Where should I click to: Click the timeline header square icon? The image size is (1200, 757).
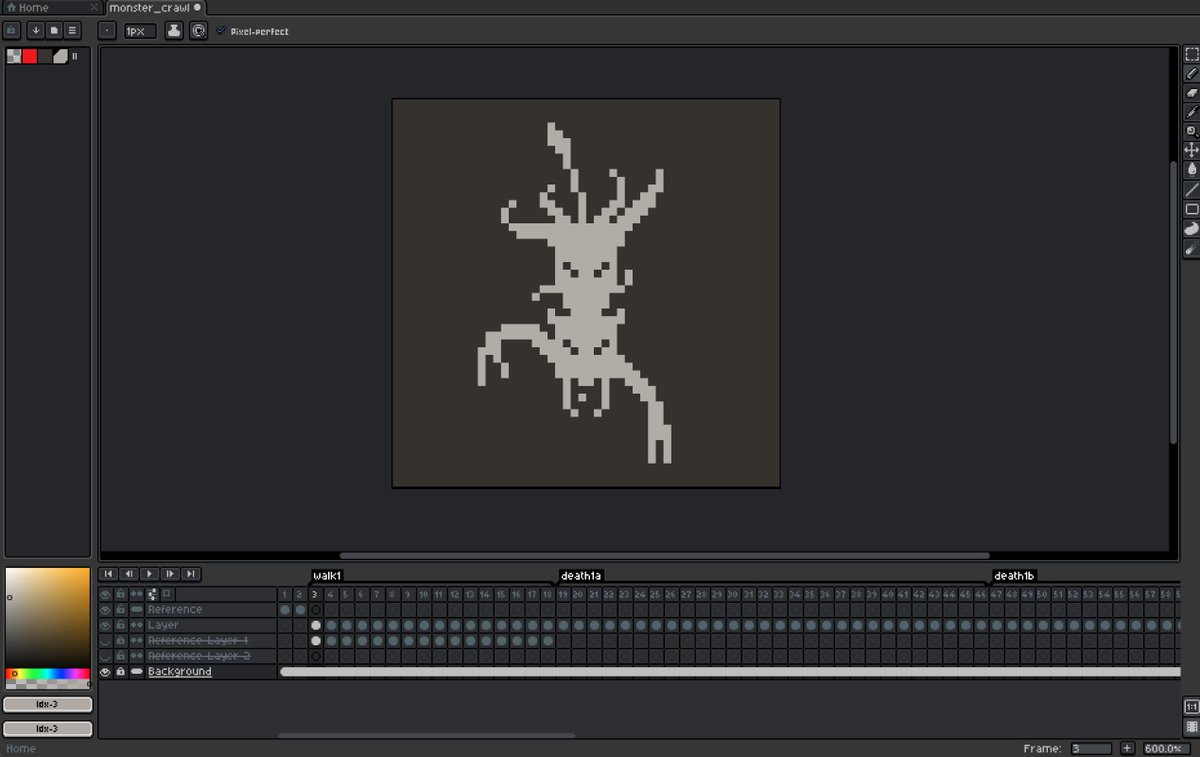tap(167, 594)
